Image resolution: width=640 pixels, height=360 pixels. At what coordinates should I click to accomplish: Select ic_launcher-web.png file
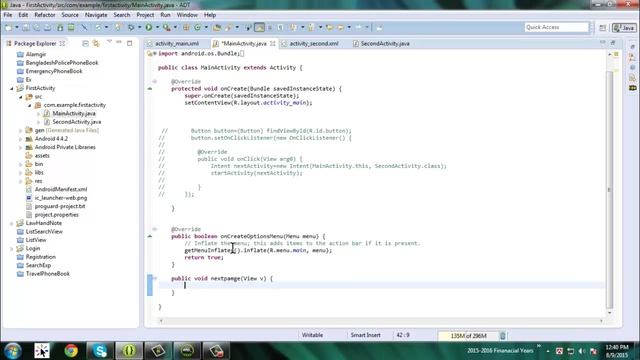coord(61,198)
